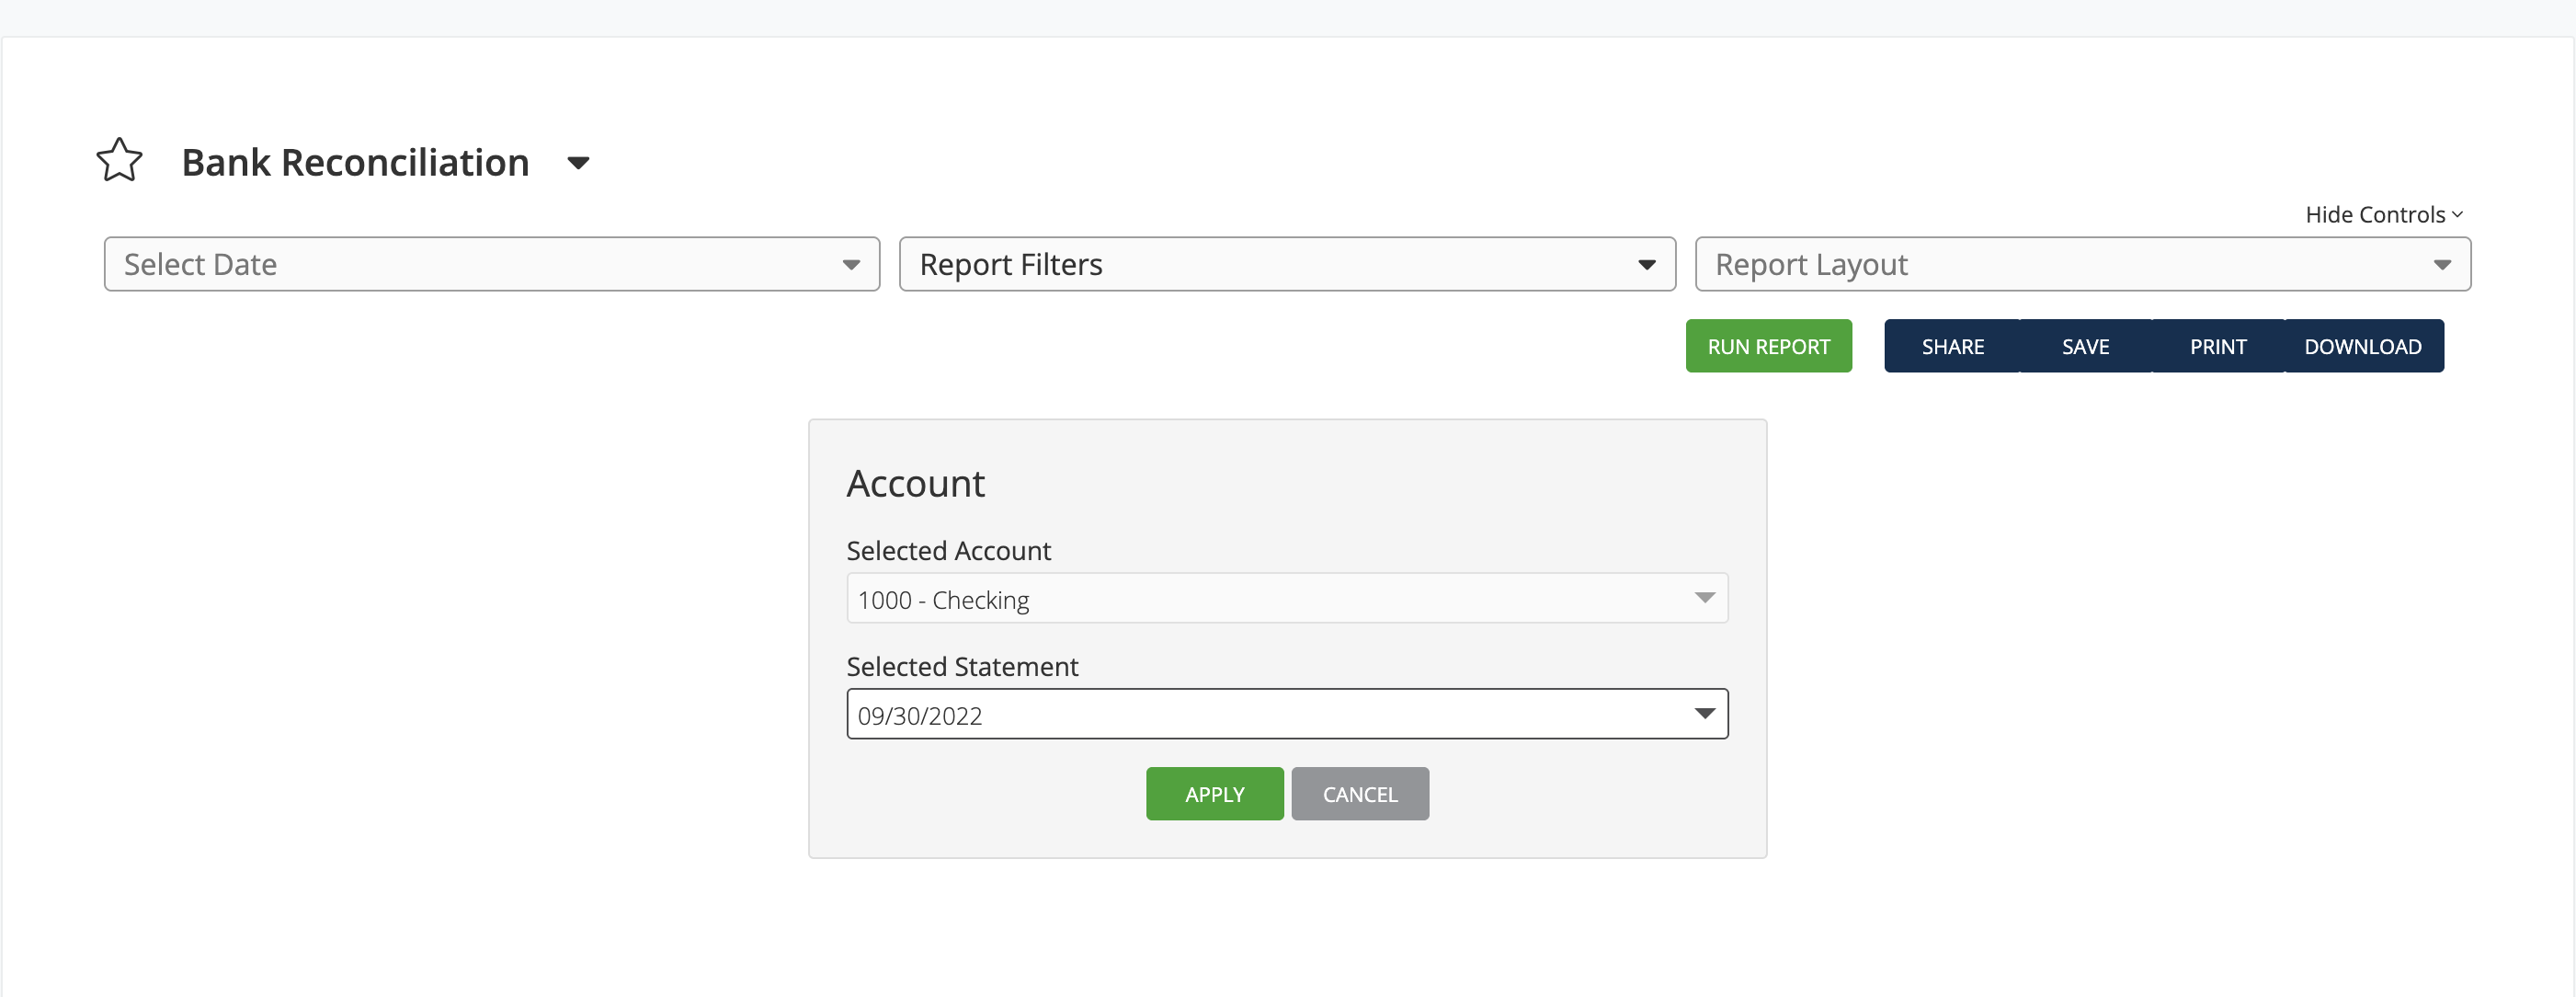Click the Account panel heading

click(915, 484)
